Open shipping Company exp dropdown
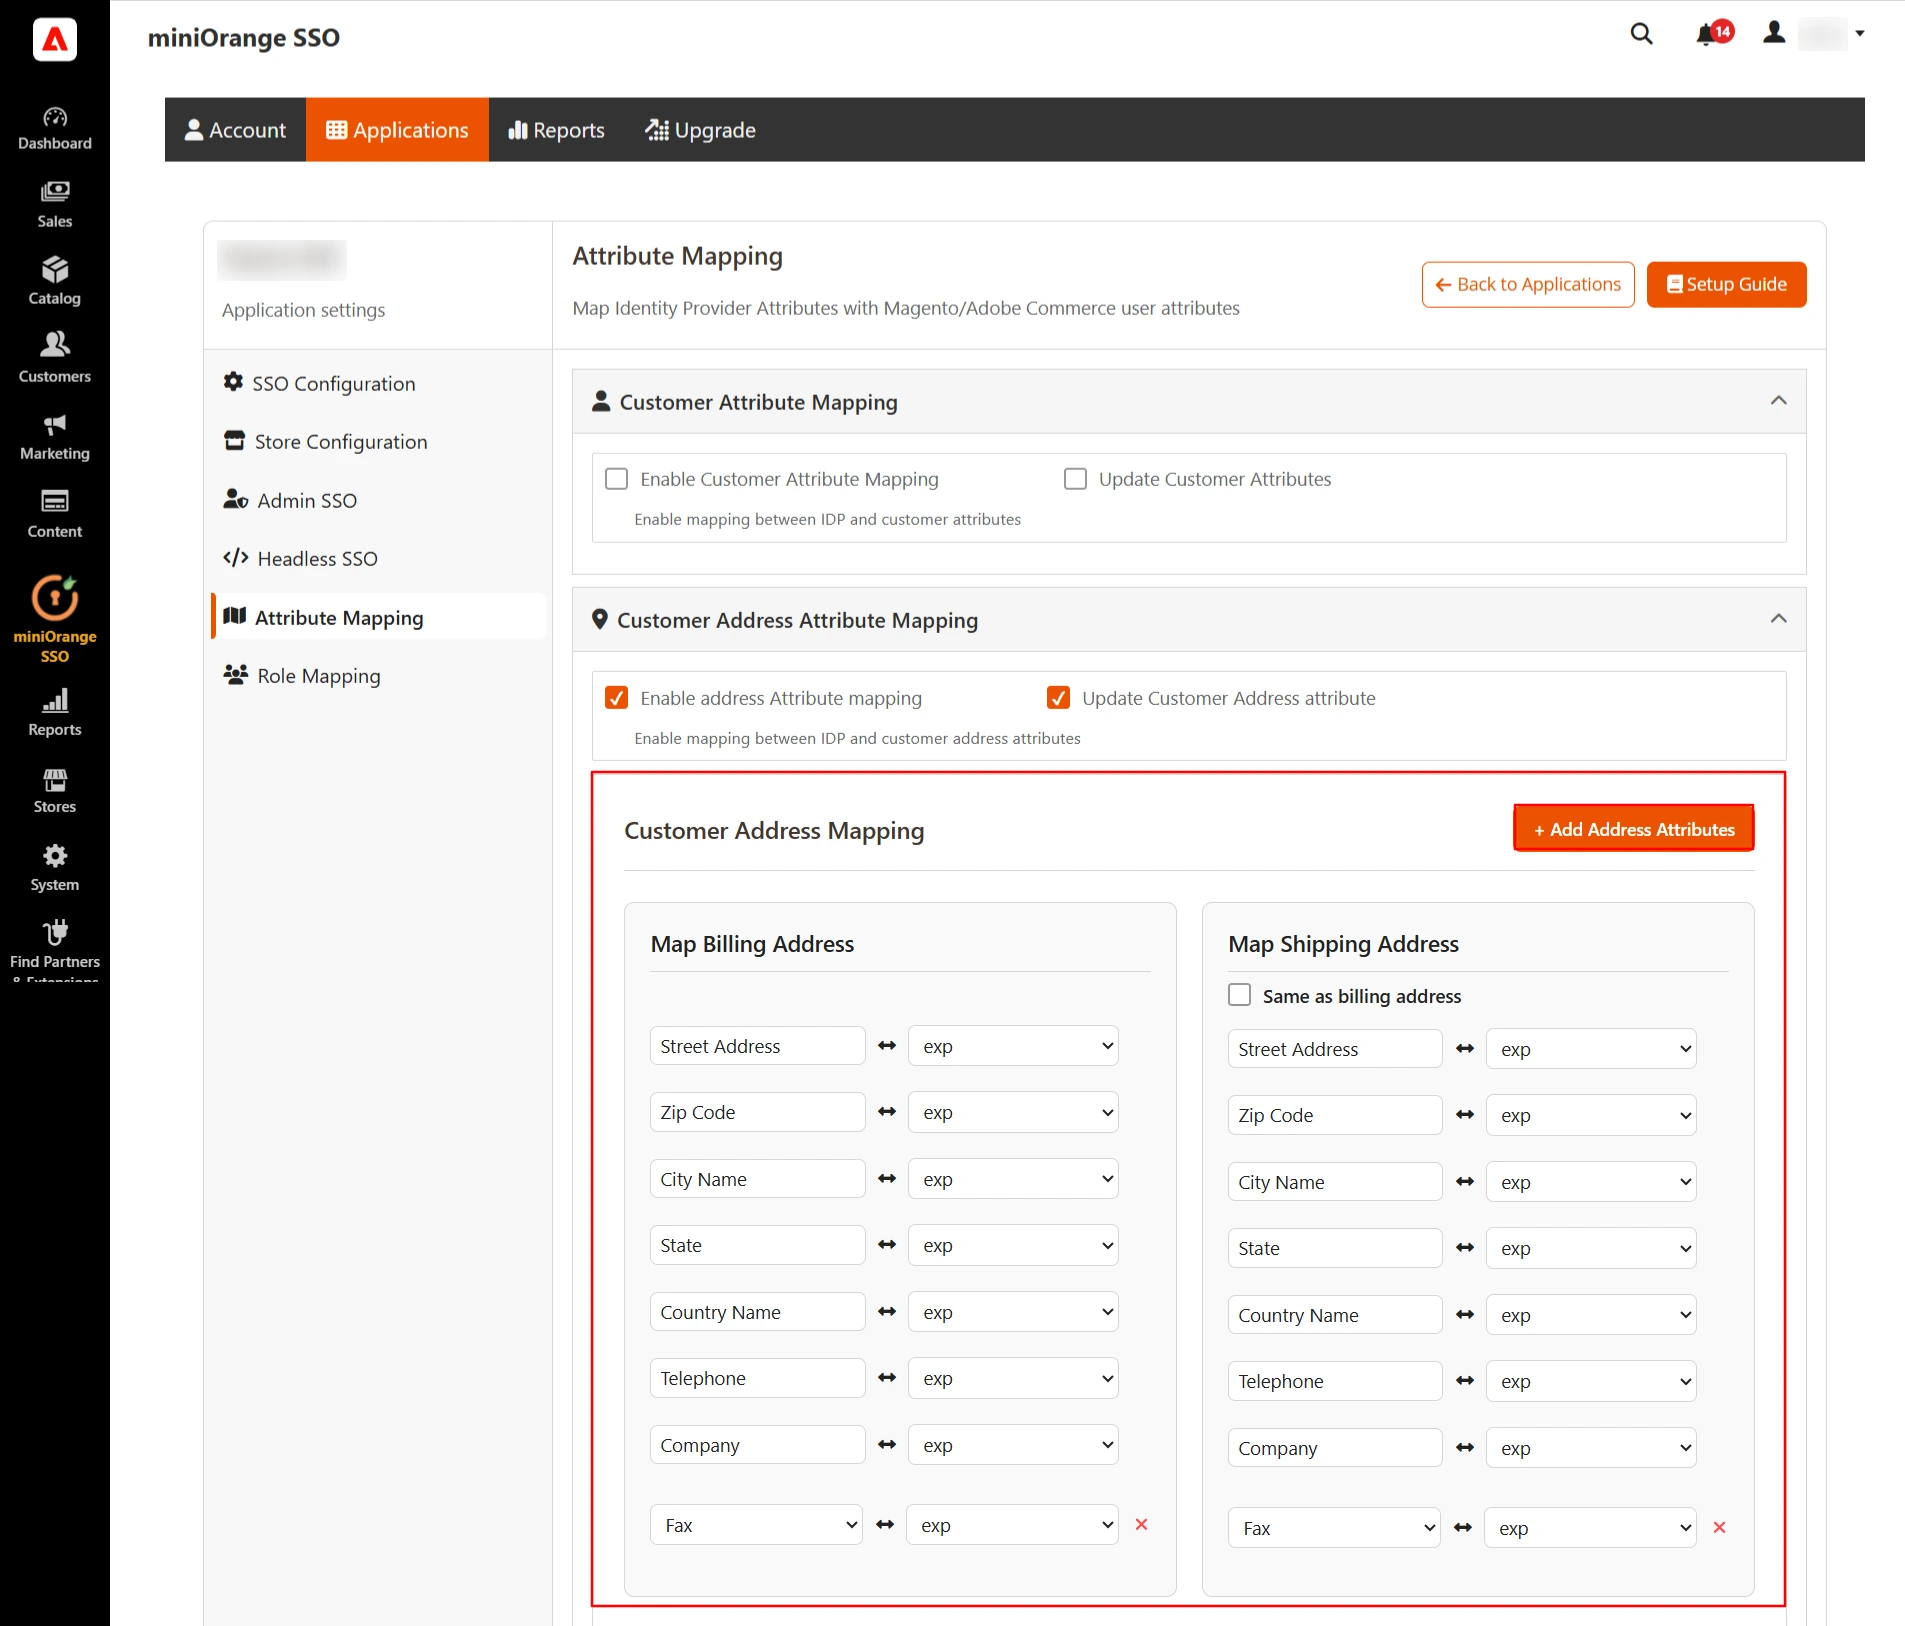Viewport: 1905px width, 1626px height. 1591,1448
